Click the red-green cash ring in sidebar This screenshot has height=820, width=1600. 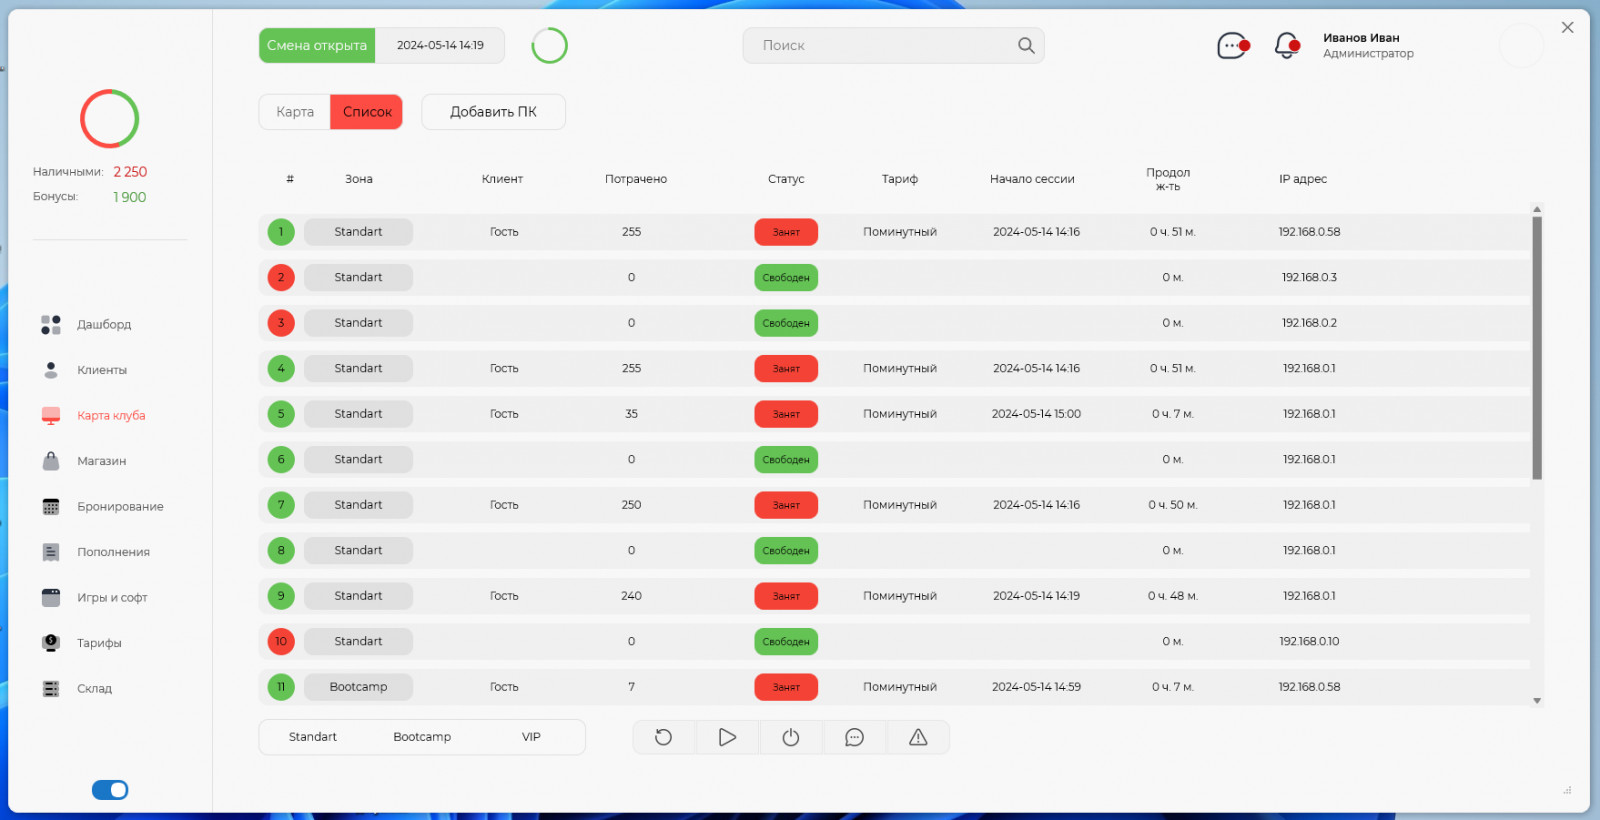(x=110, y=119)
